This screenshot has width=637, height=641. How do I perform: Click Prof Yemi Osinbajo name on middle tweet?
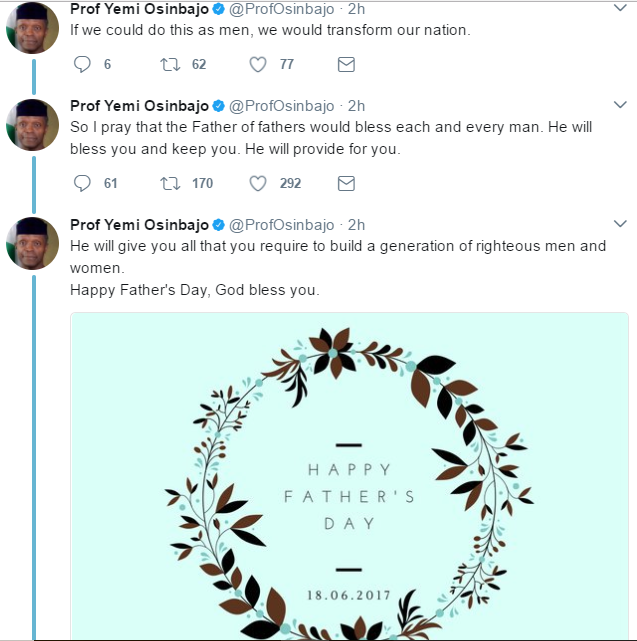click(x=139, y=106)
